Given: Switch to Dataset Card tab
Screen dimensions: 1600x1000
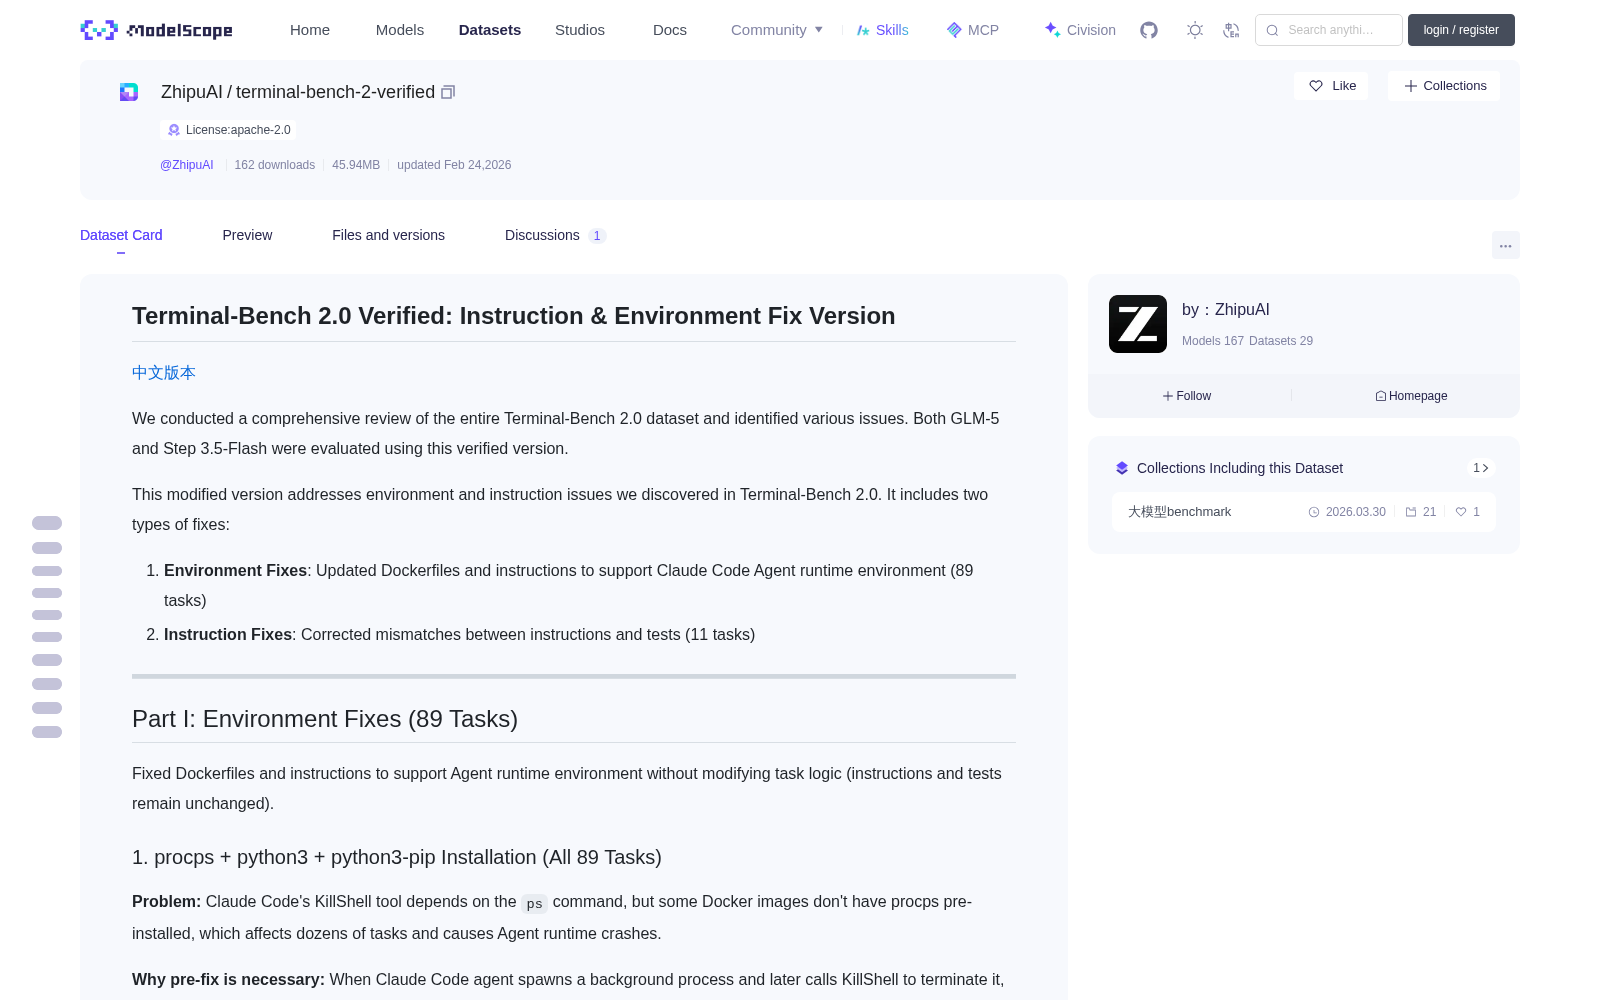Looking at the screenshot, I should [x=121, y=235].
